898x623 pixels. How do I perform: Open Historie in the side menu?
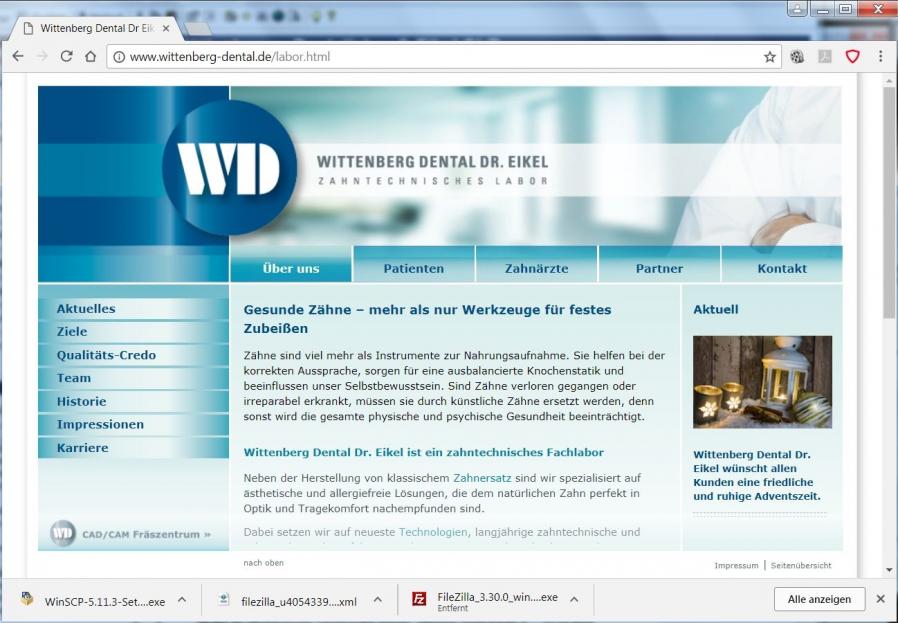pos(133,401)
